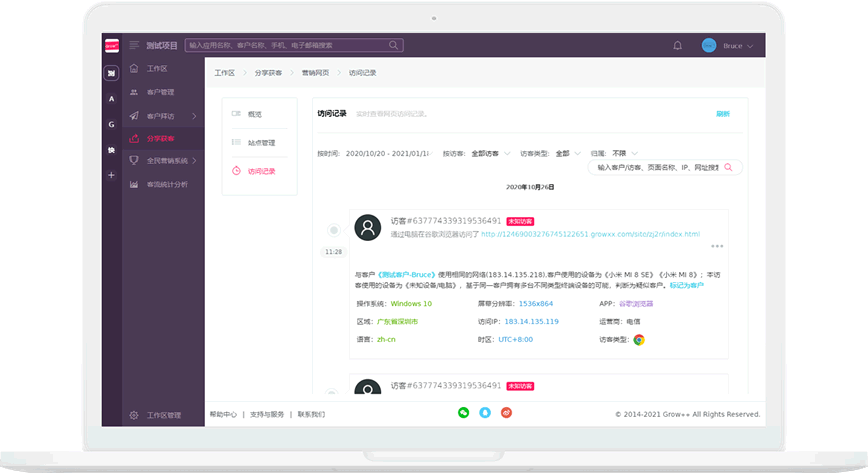This screenshot has width=868, height=473.
Task: Open the three-dot menu on the visitor card
Action: point(717,246)
